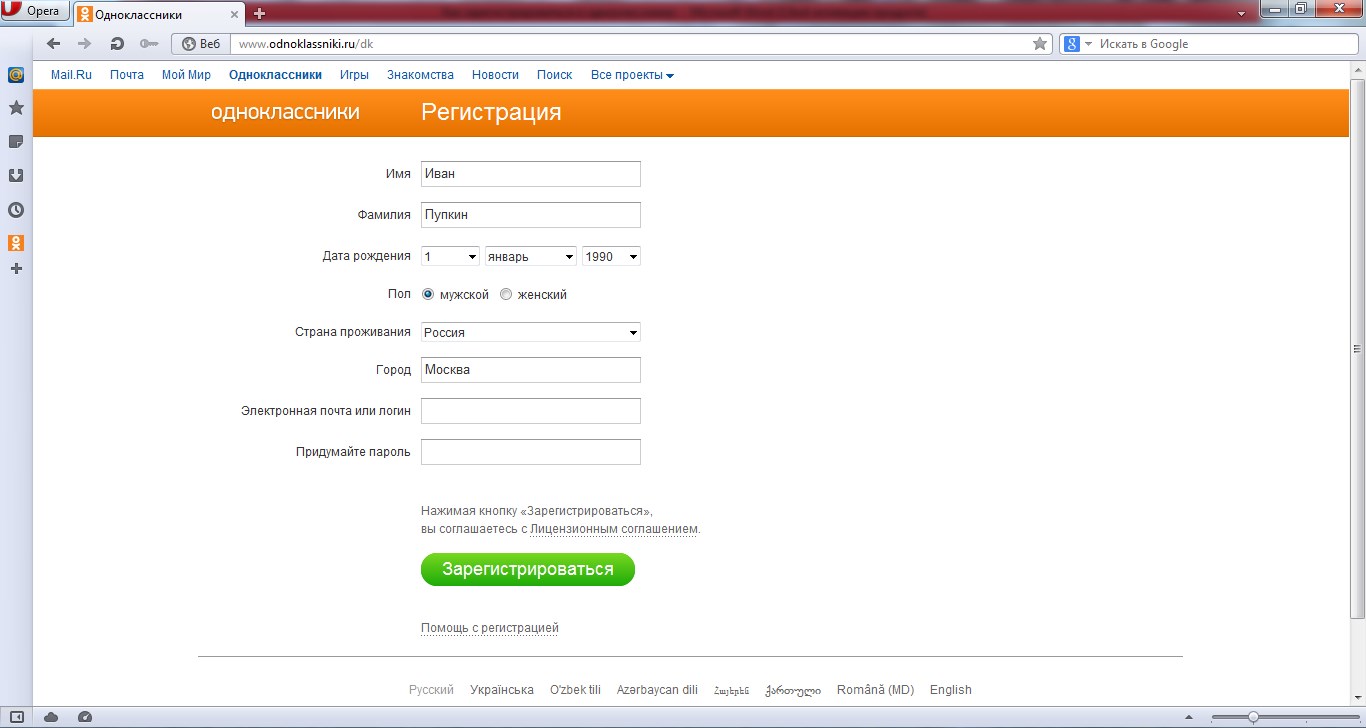Click the bookmark star in address bar
The width and height of the screenshot is (1366, 728).
pyautogui.click(x=1040, y=44)
